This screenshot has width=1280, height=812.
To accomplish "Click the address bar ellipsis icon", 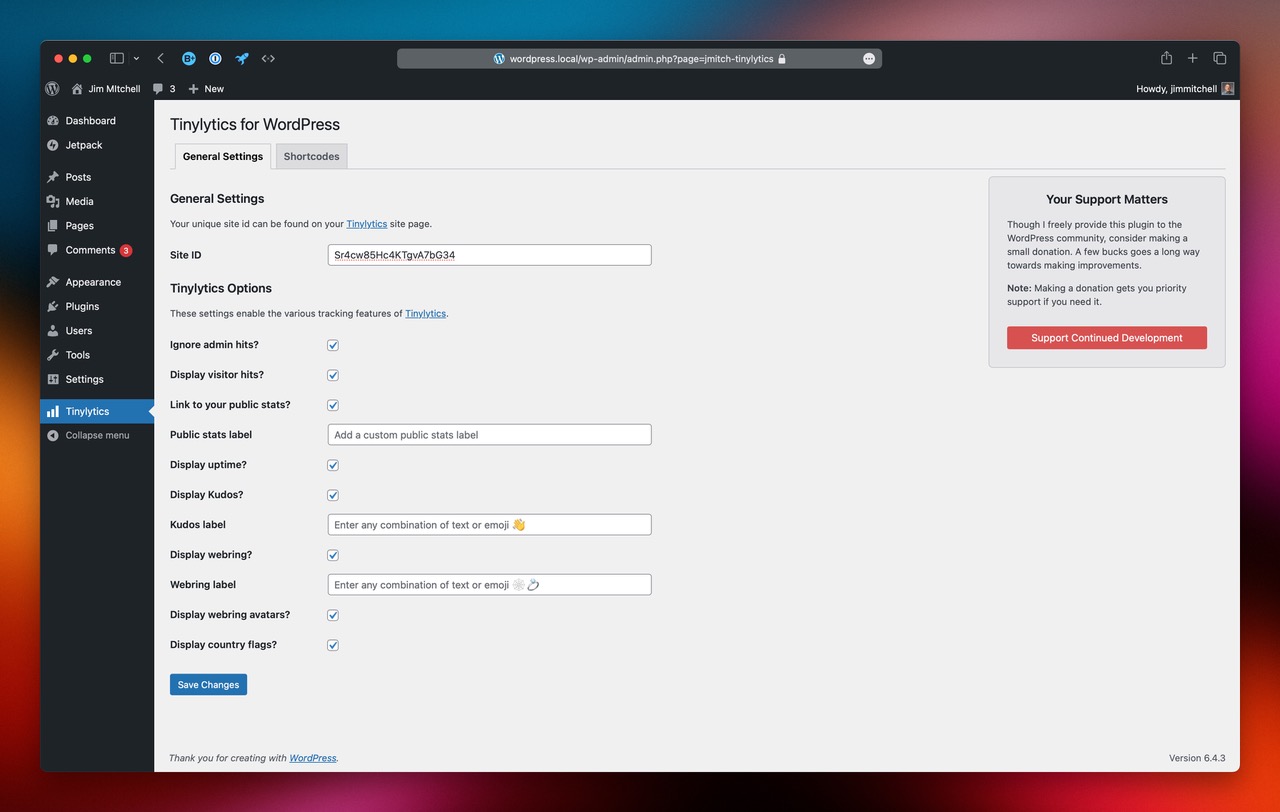I will (x=869, y=59).
